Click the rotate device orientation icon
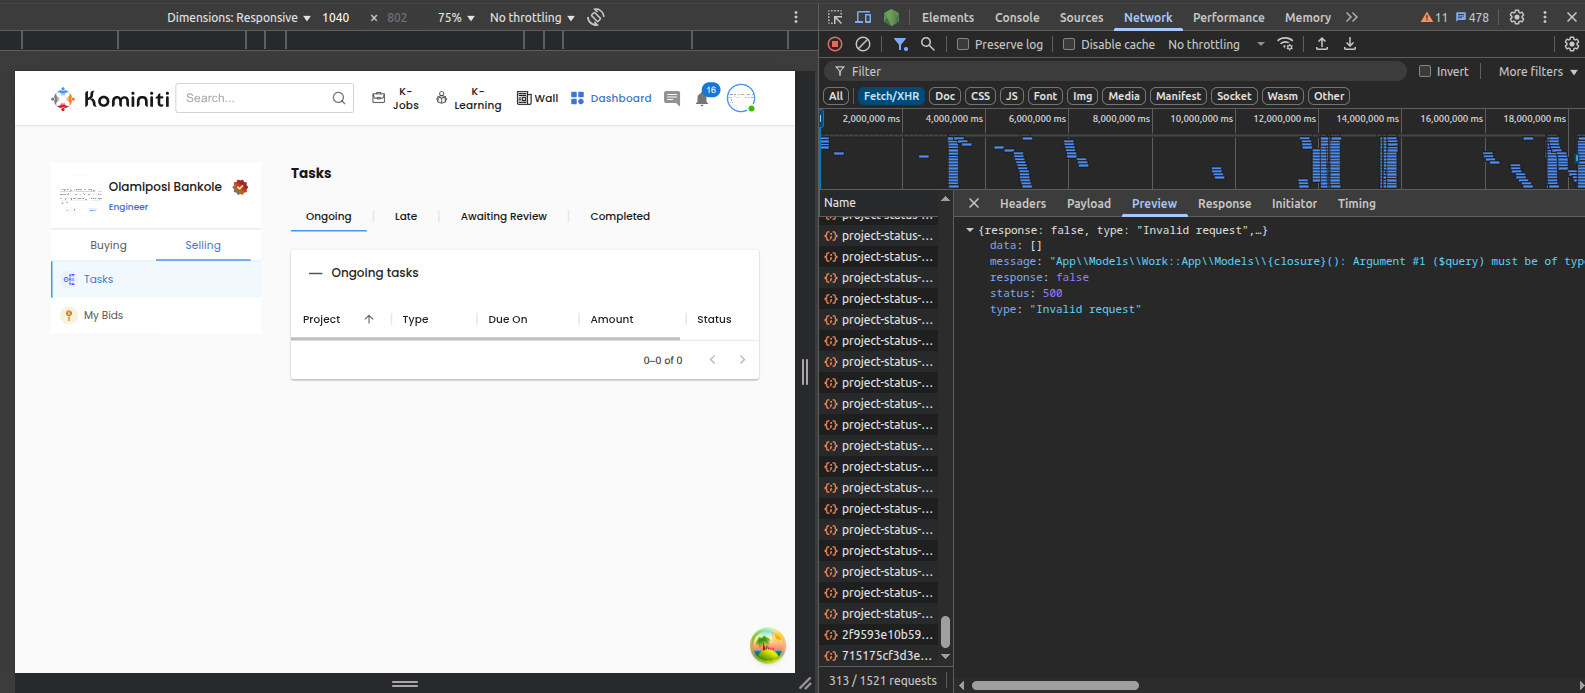Viewport: 1585px width, 693px height. click(596, 17)
